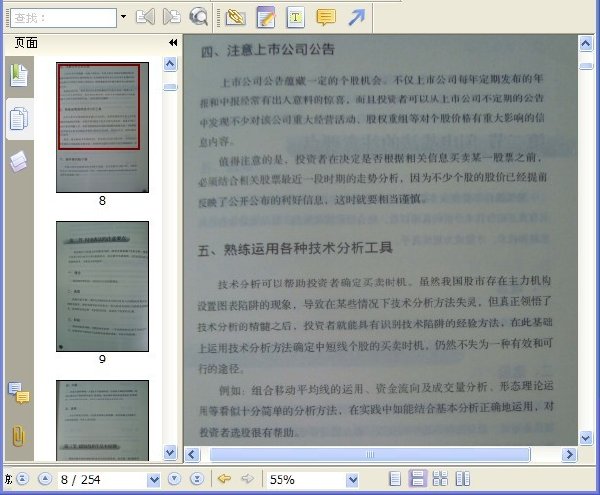Click document horizontal scroll right arrow
The height and width of the screenshot is (495, 600).
point(569,454)
